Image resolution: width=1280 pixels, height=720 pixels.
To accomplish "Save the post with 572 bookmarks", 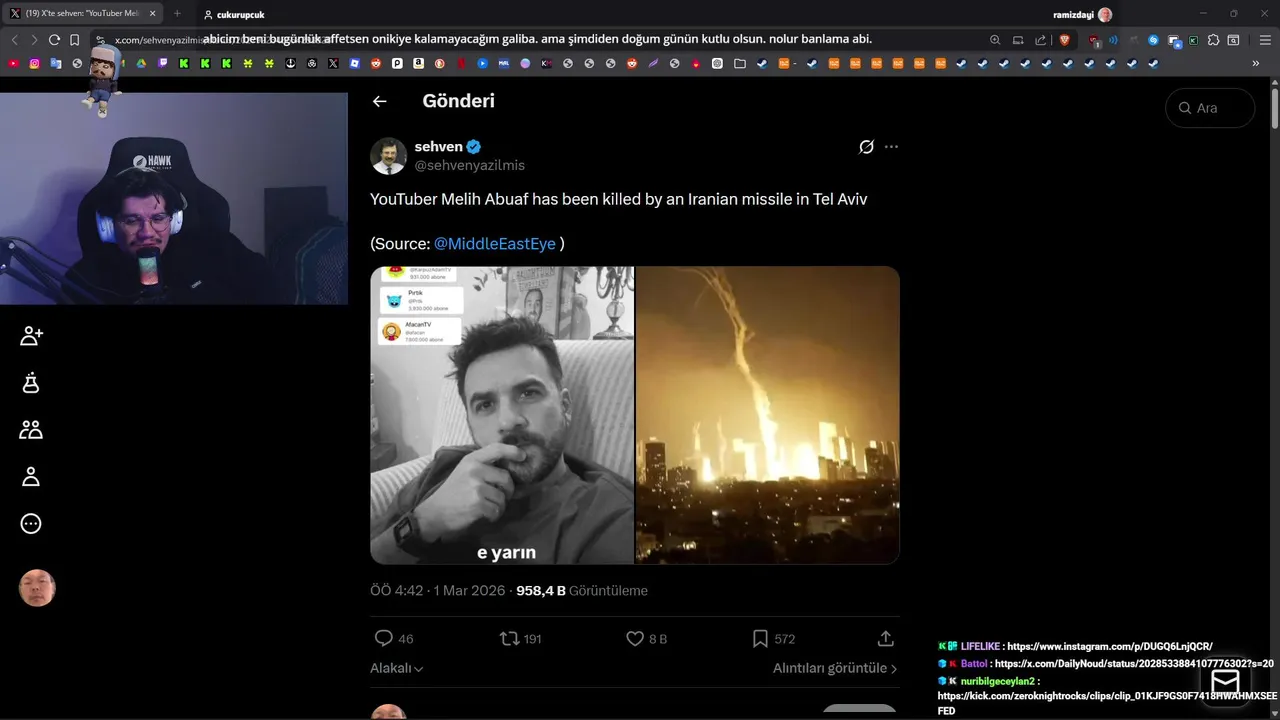I will 773,638.
